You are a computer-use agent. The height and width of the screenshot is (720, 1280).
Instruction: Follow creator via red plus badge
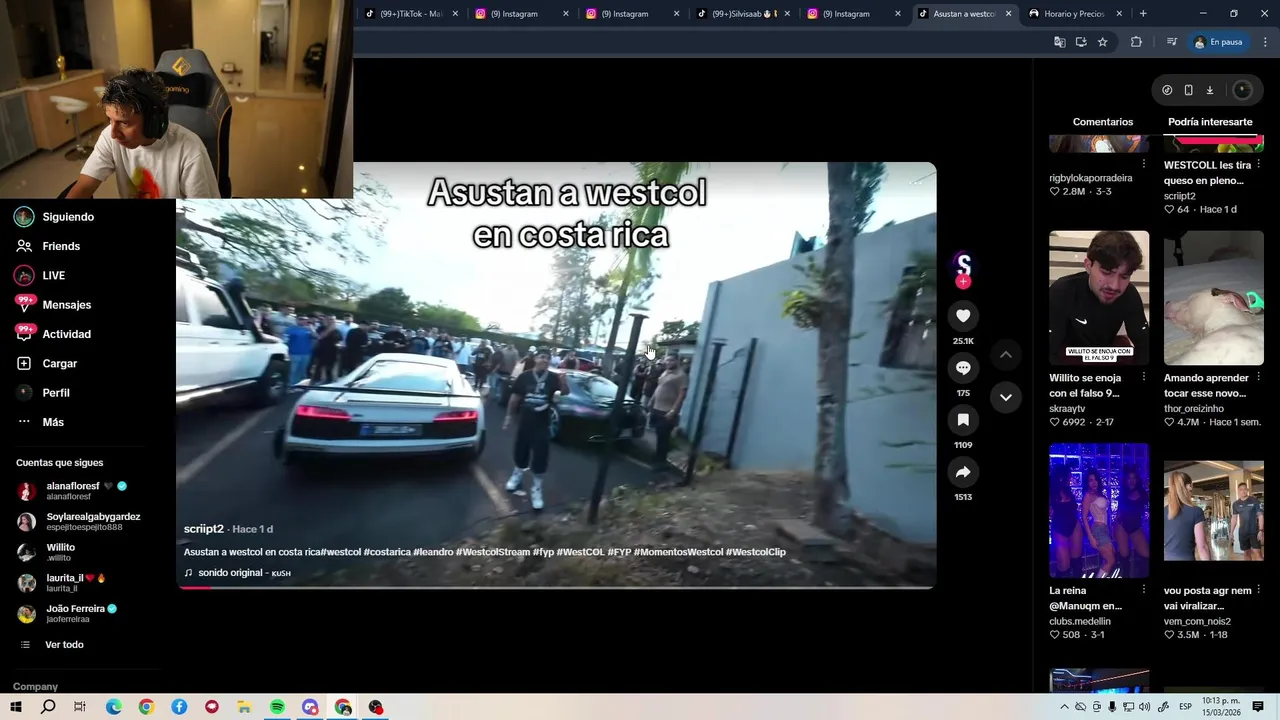(x=963, y=282)
